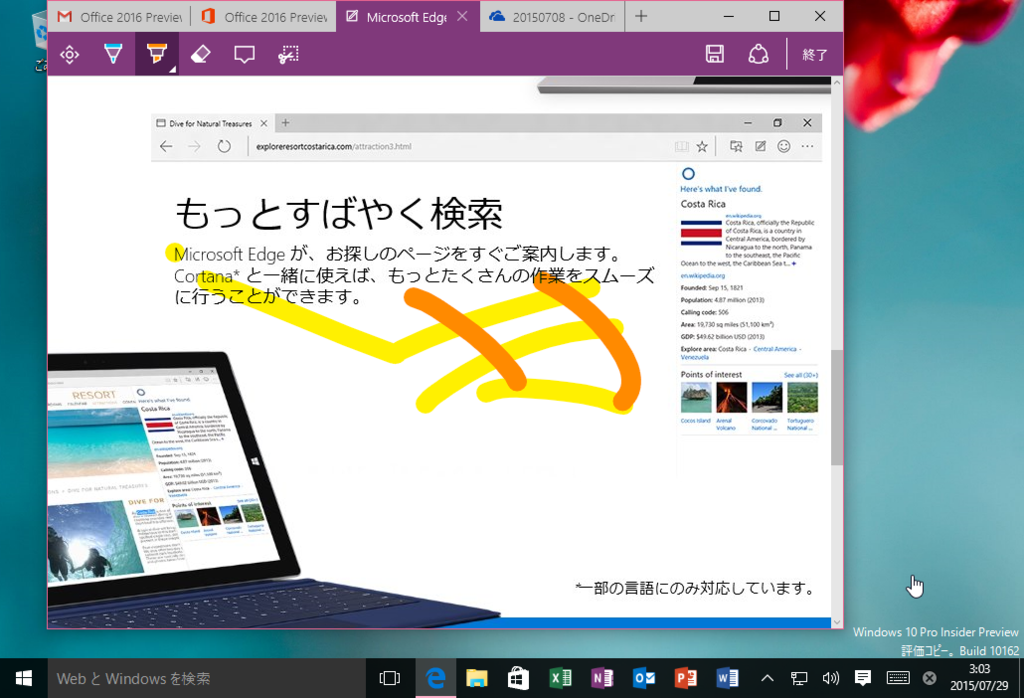Share the Web Note
The image size is (1024, 698).
pos(758,54)
